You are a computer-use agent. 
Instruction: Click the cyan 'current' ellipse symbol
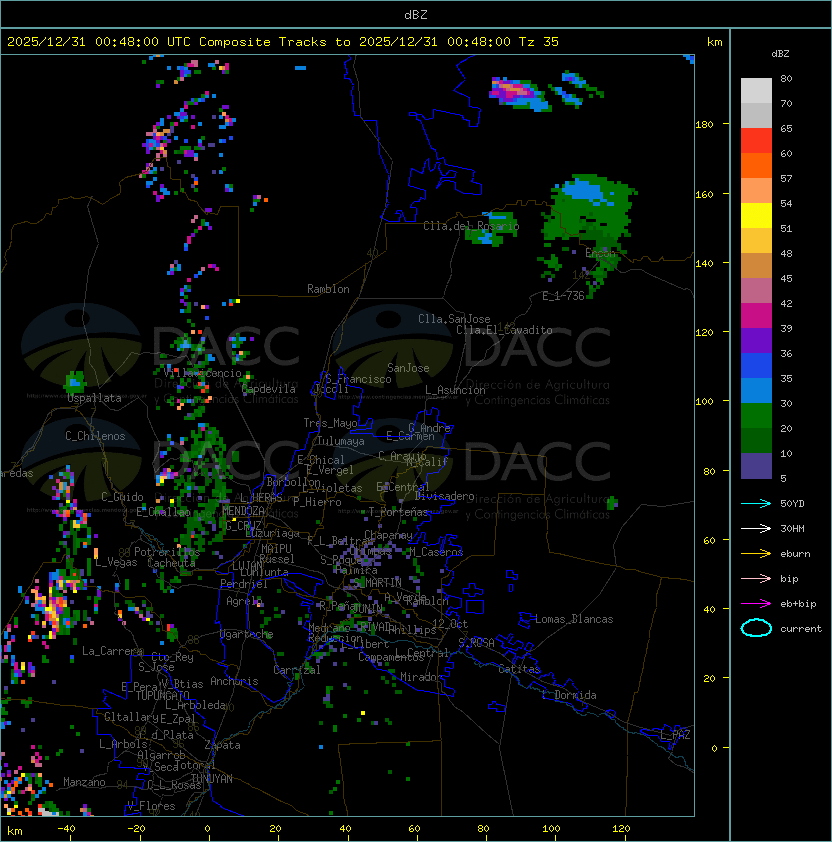point(756,628)
